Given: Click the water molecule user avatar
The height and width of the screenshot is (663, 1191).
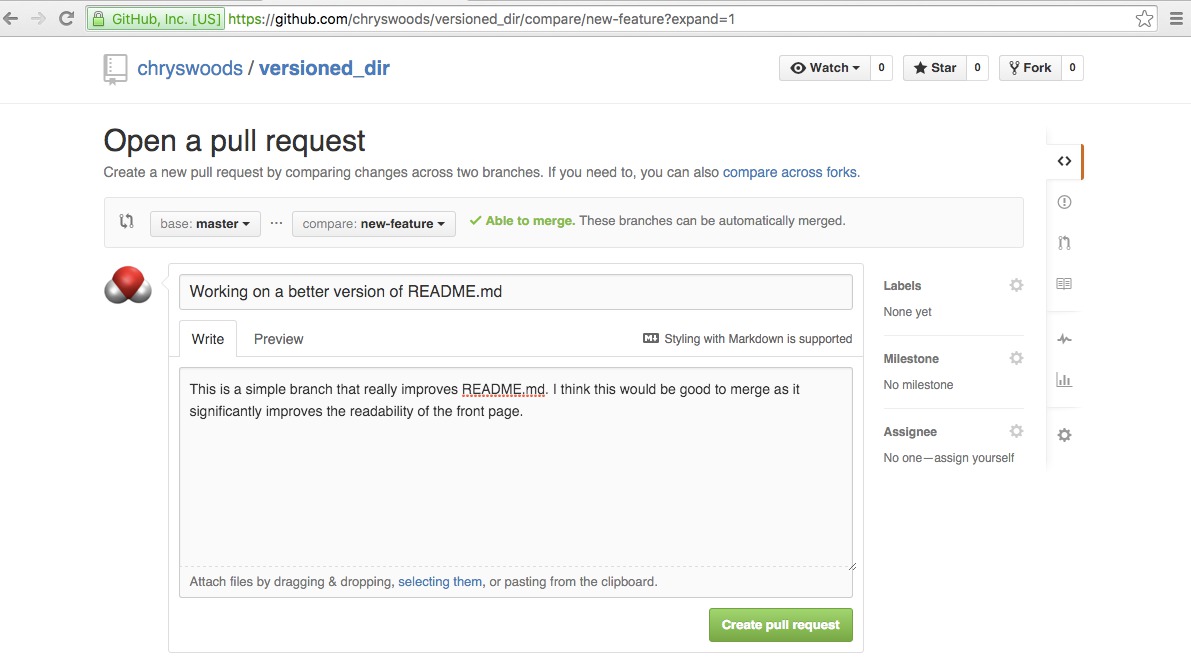Looking at the screenshot, I should 128,285.
